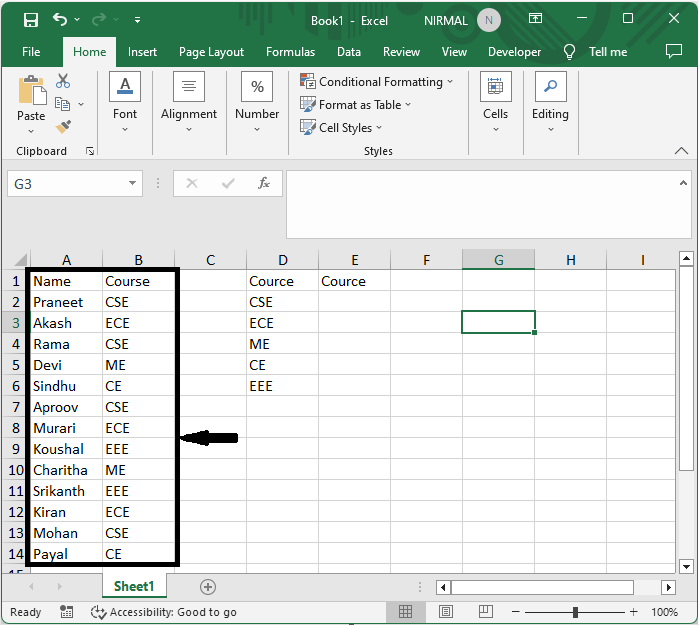The width and height of the screenshot is (699, 625).
Task: Open the Review tab
Action: pyautogui.click(x=401, y=52)
